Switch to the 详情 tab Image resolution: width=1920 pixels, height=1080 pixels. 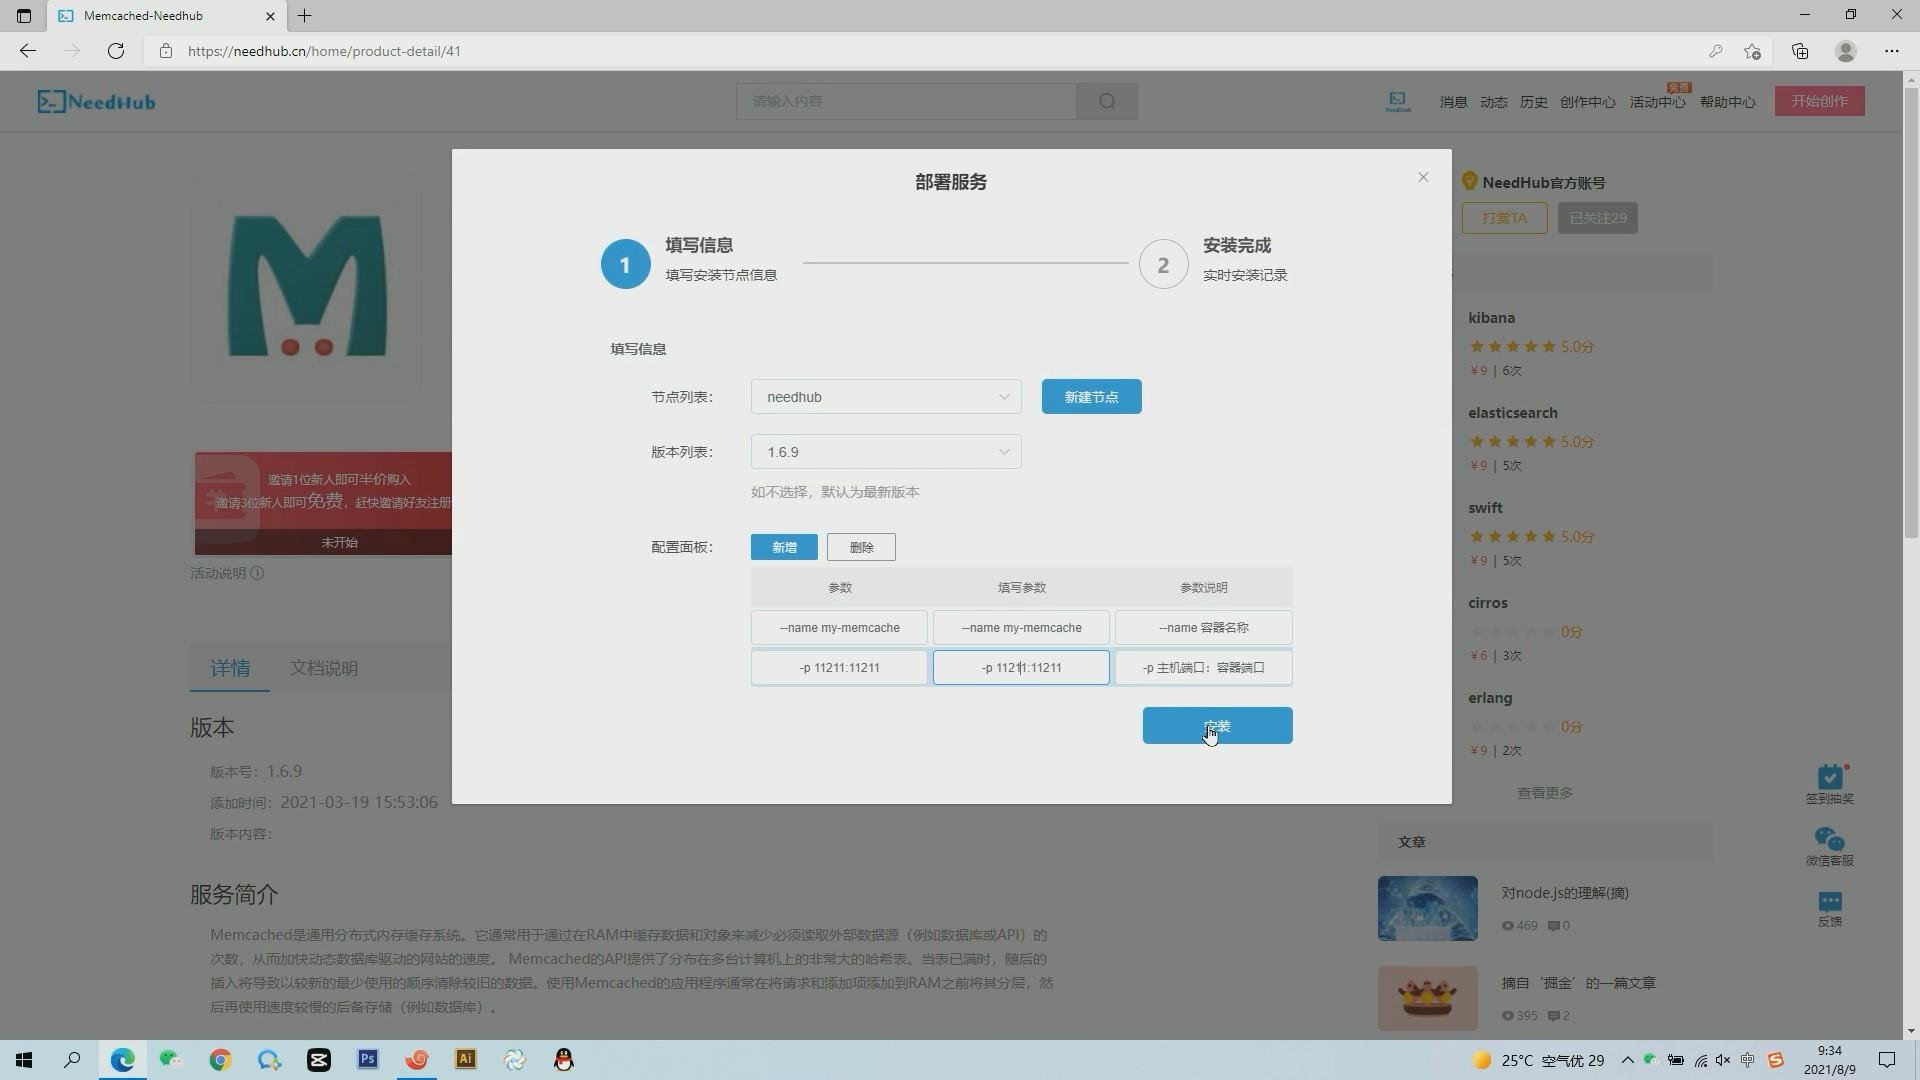coord(230,668)
